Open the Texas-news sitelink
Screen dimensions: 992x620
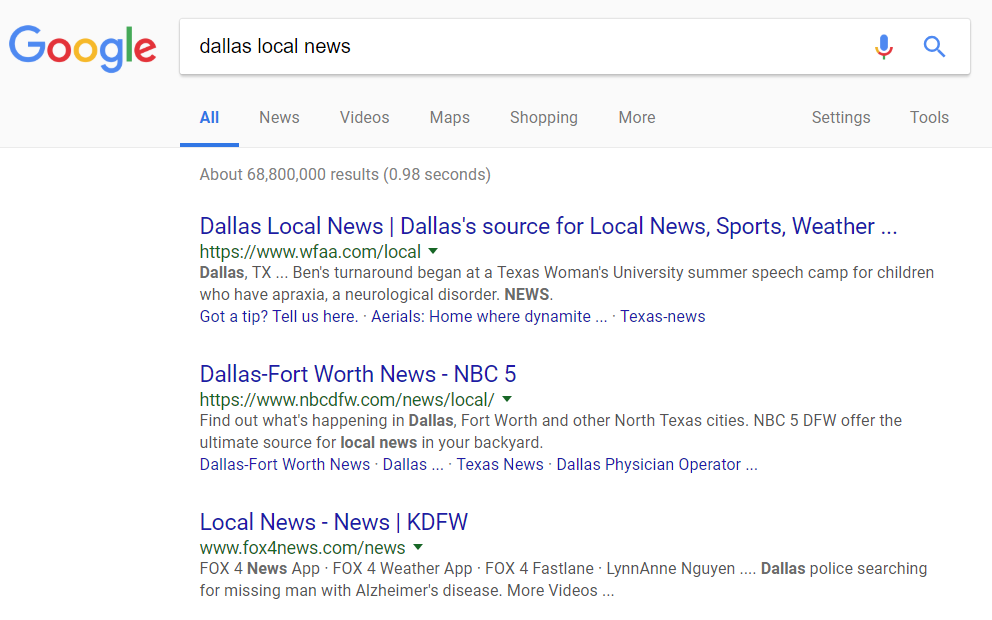662,316
